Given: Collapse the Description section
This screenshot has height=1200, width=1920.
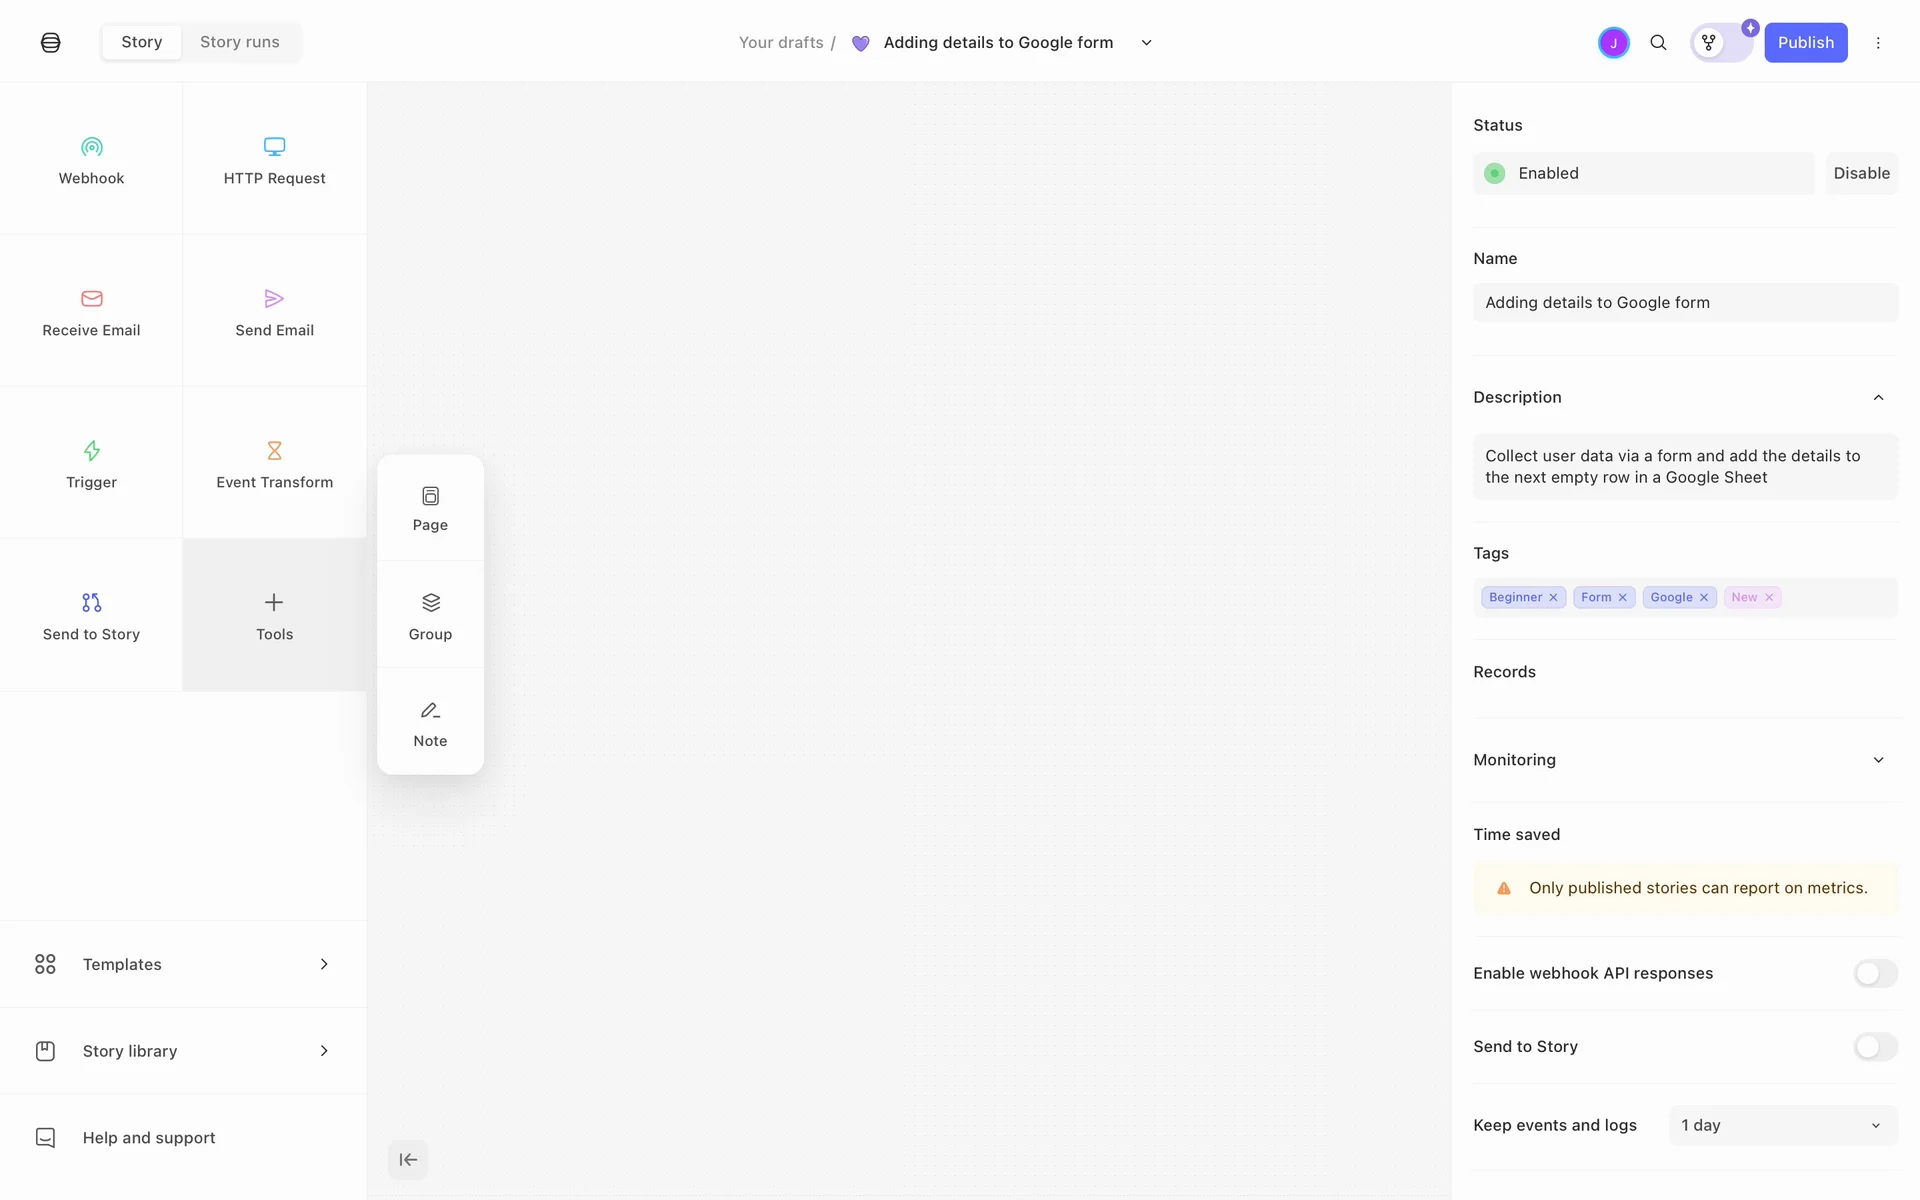Looking at the screenshot, I should pos(1878,397).
